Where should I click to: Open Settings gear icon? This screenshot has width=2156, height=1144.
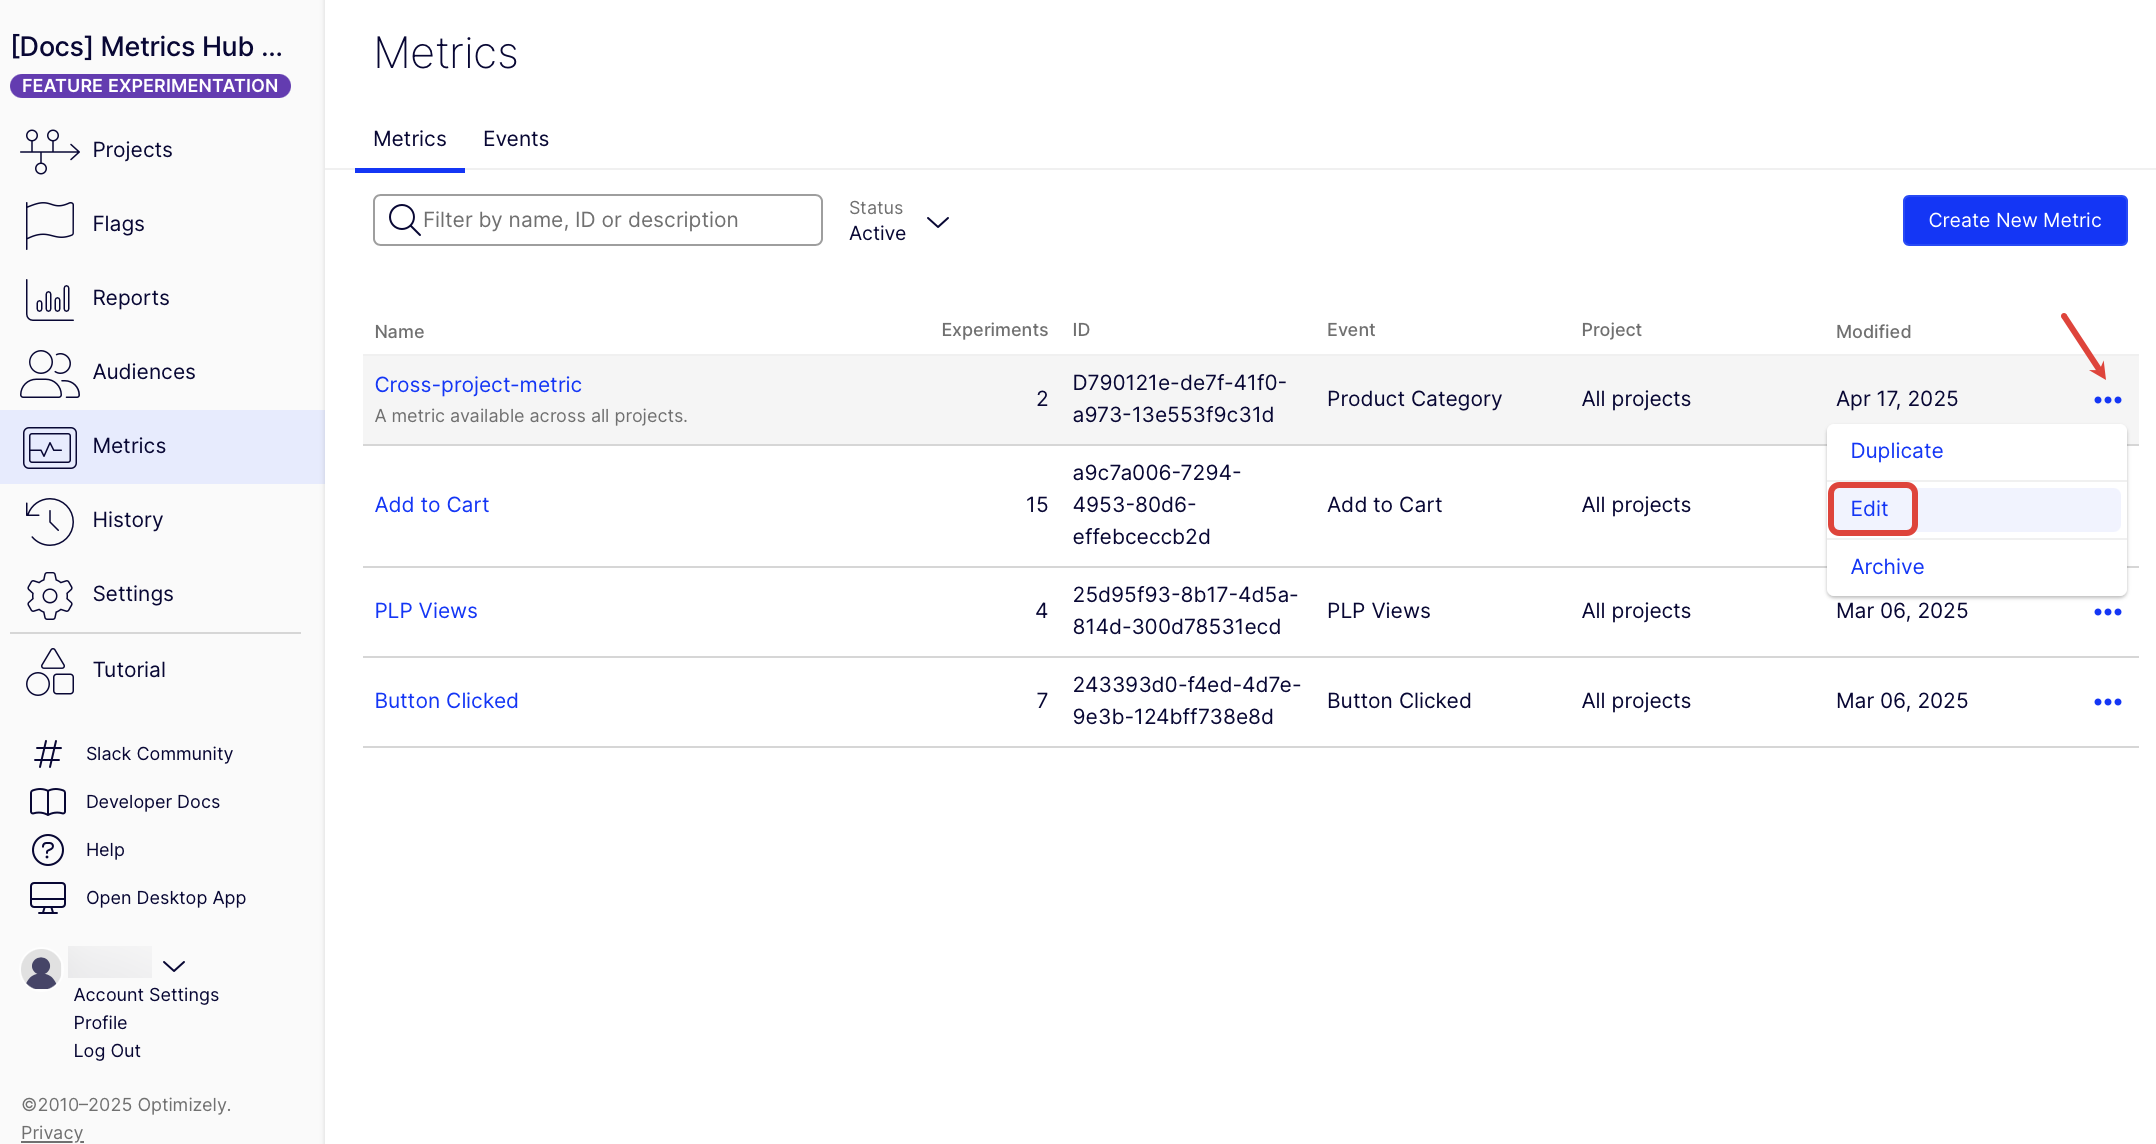point(48,595)
